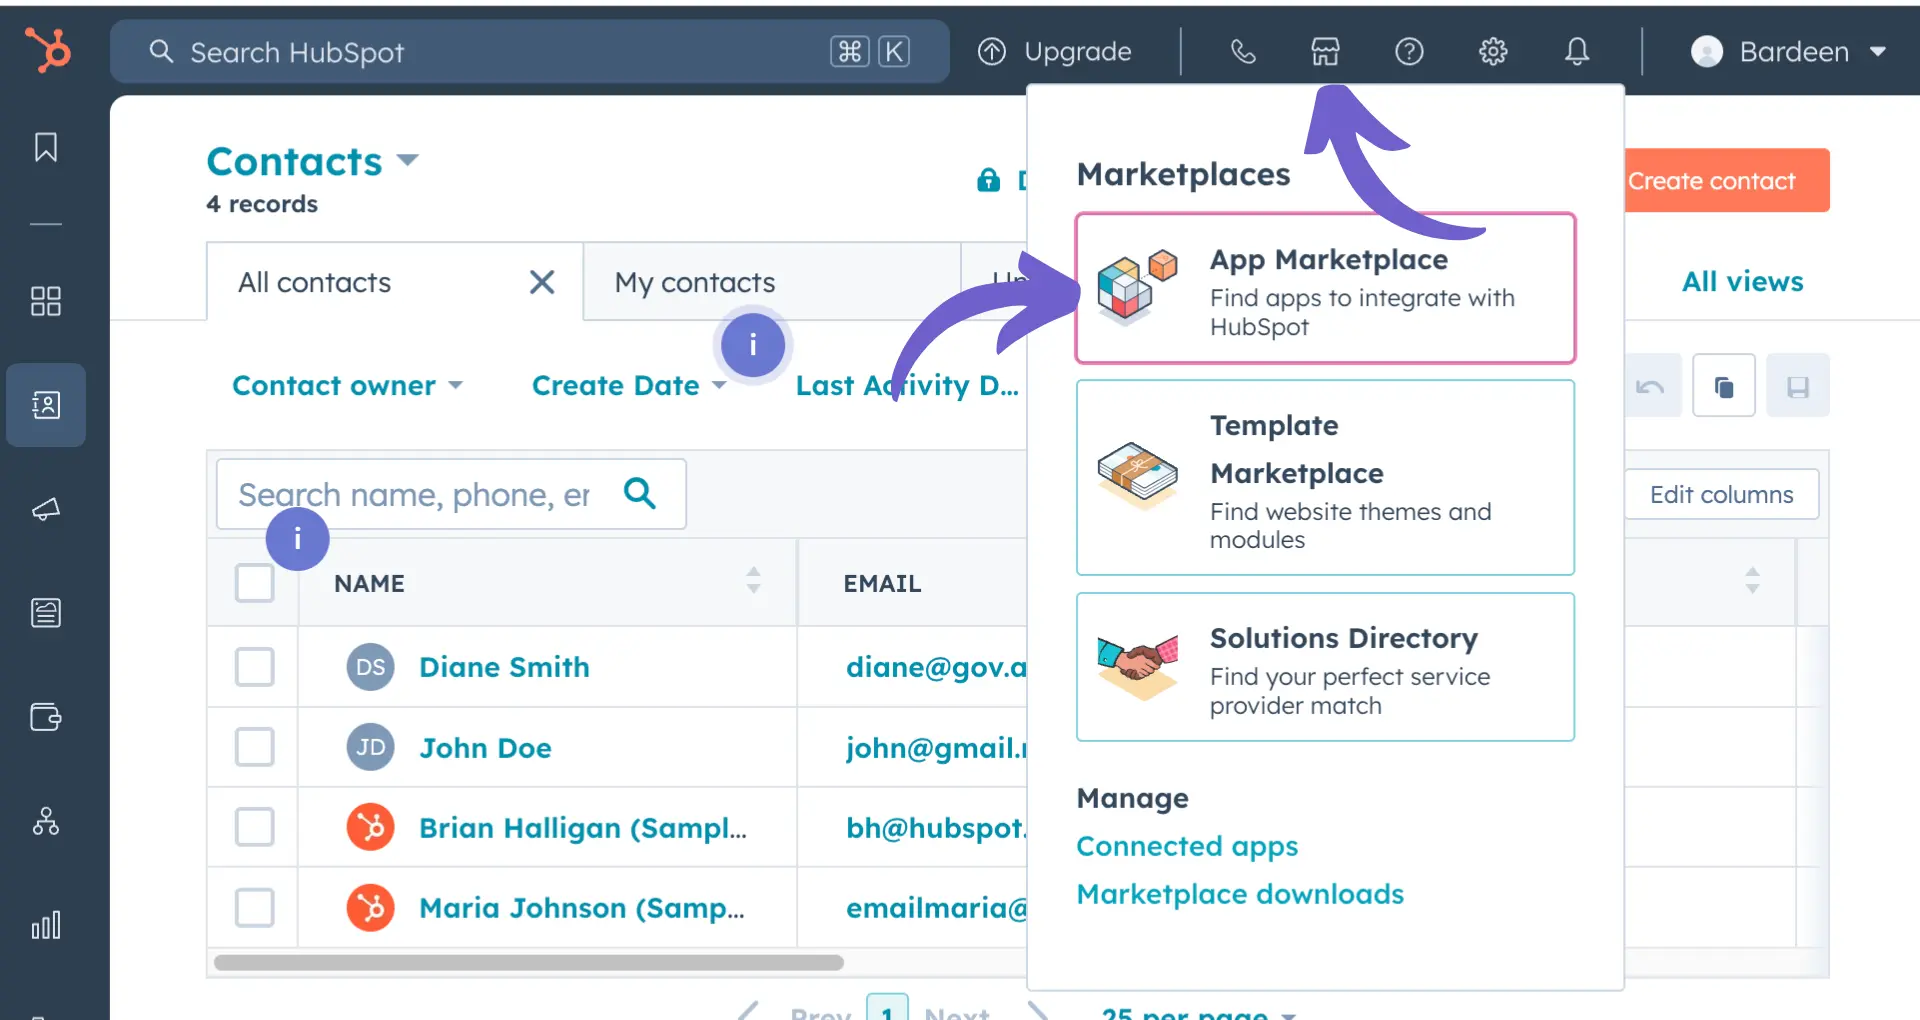Click the info bubble above NAME column
The image size is (1920, 1020).
[x=297, y=539]
